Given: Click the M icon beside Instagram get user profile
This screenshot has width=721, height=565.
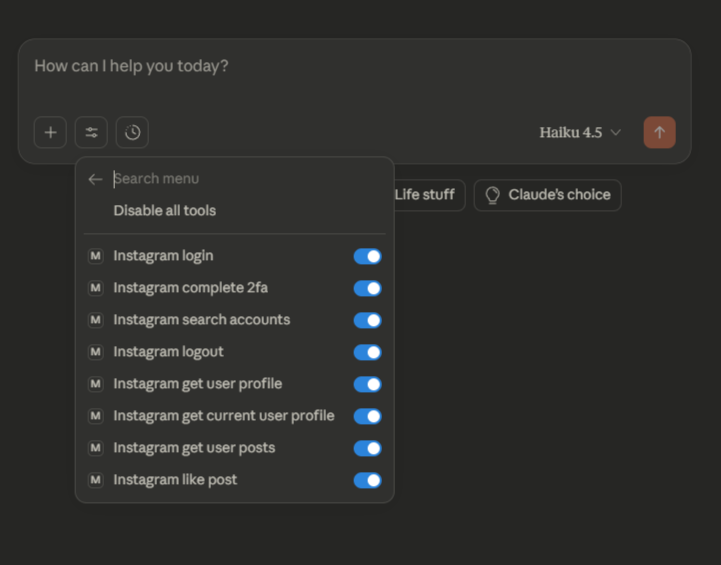Looking at the screenshot, I should [96, 384].
